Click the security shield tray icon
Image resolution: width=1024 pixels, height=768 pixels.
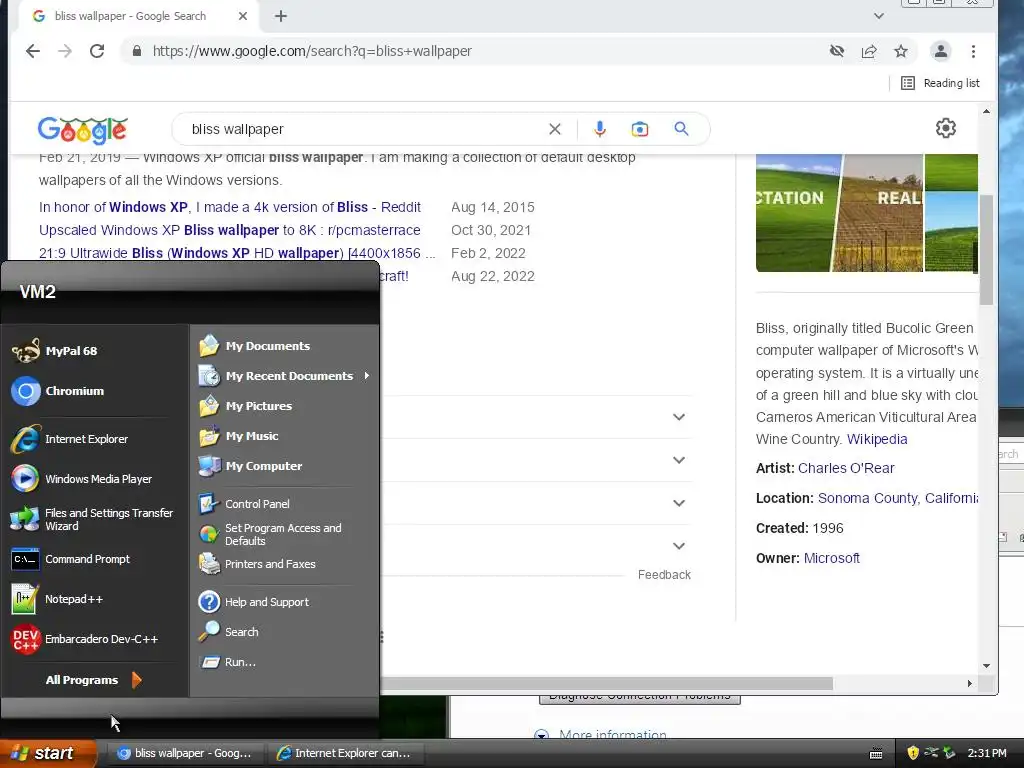tap(913, 753)
